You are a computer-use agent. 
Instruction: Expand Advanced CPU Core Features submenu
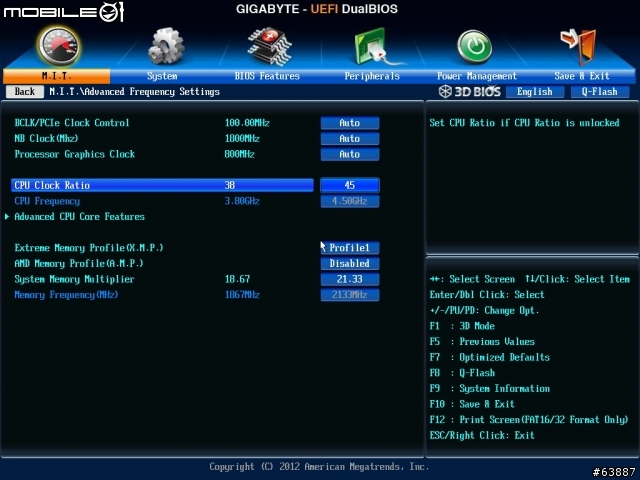pos(79,217)
